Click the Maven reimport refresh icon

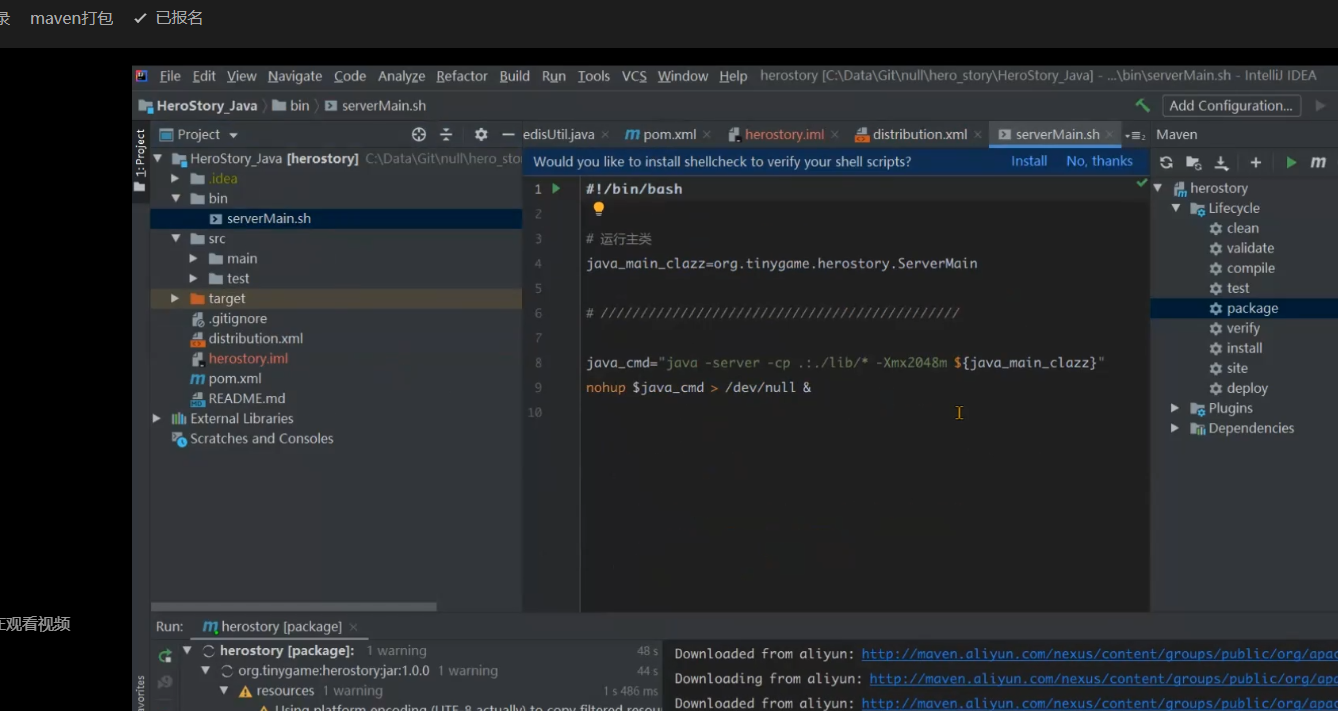pyautogui.click(x=1166, y=162)
